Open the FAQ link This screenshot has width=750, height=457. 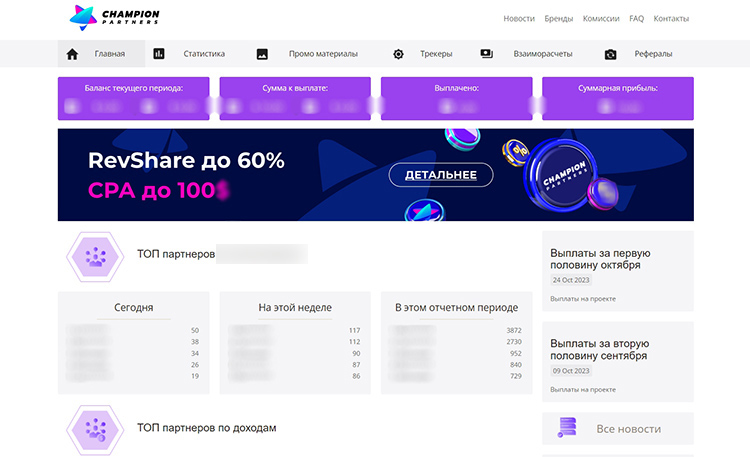point(637,18)
